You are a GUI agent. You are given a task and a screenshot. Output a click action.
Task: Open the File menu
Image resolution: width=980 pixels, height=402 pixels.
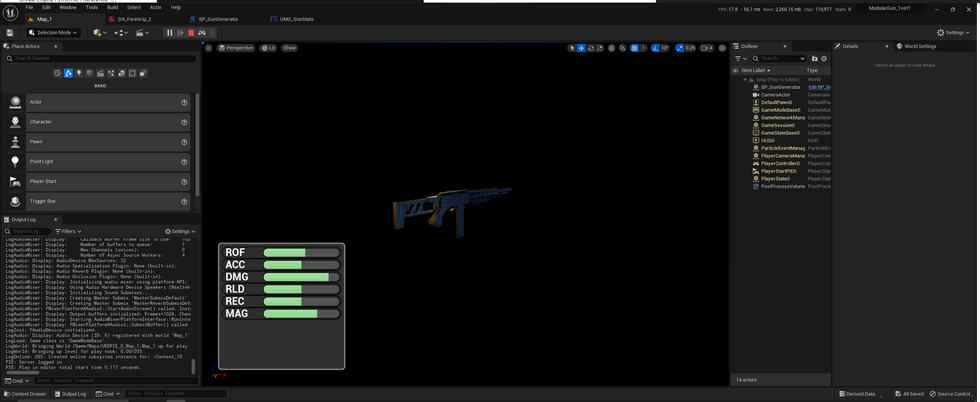tap(29, 8)
